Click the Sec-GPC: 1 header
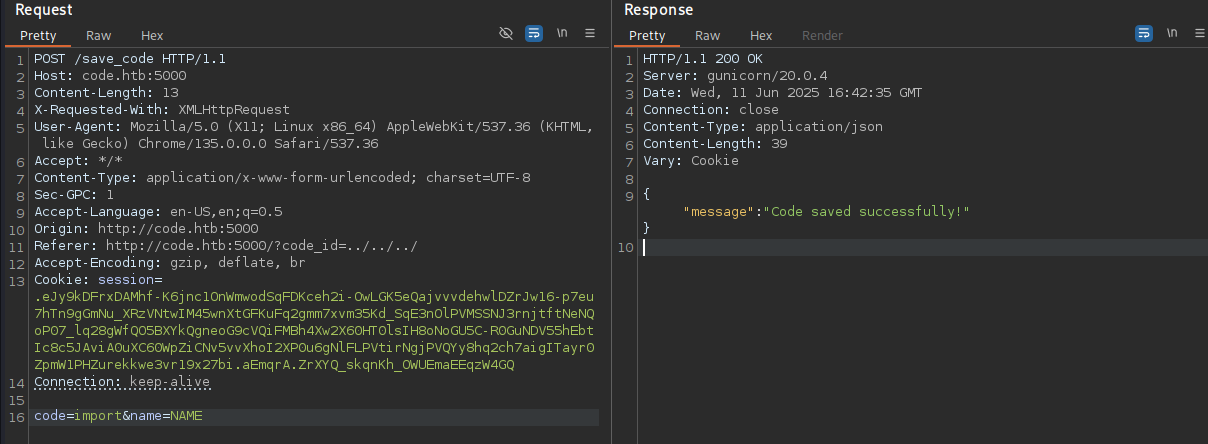 coord(74,194)
